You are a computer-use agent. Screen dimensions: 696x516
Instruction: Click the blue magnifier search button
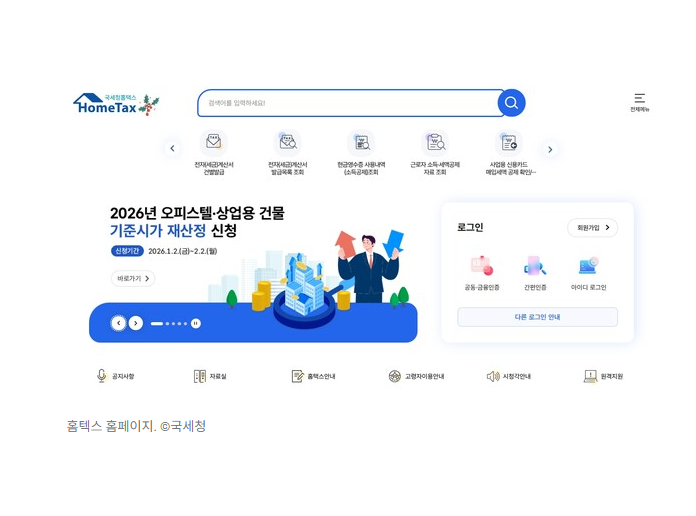pos(511,103)
